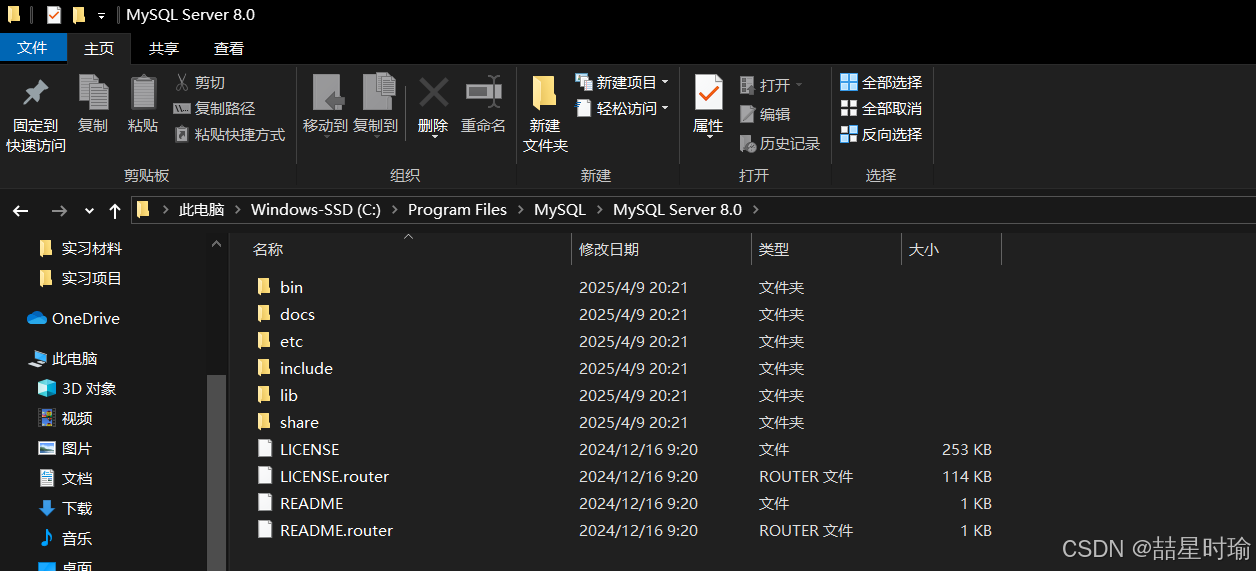Click the Paste (粘贴) ribbon icon
The image size is (1256, 571).
click(x=143, y=93)
